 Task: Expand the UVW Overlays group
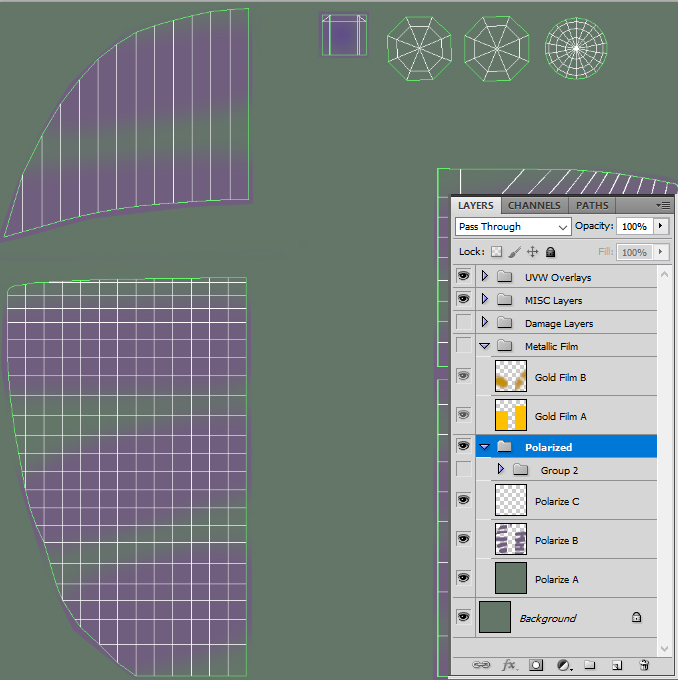tap(485, 276)
